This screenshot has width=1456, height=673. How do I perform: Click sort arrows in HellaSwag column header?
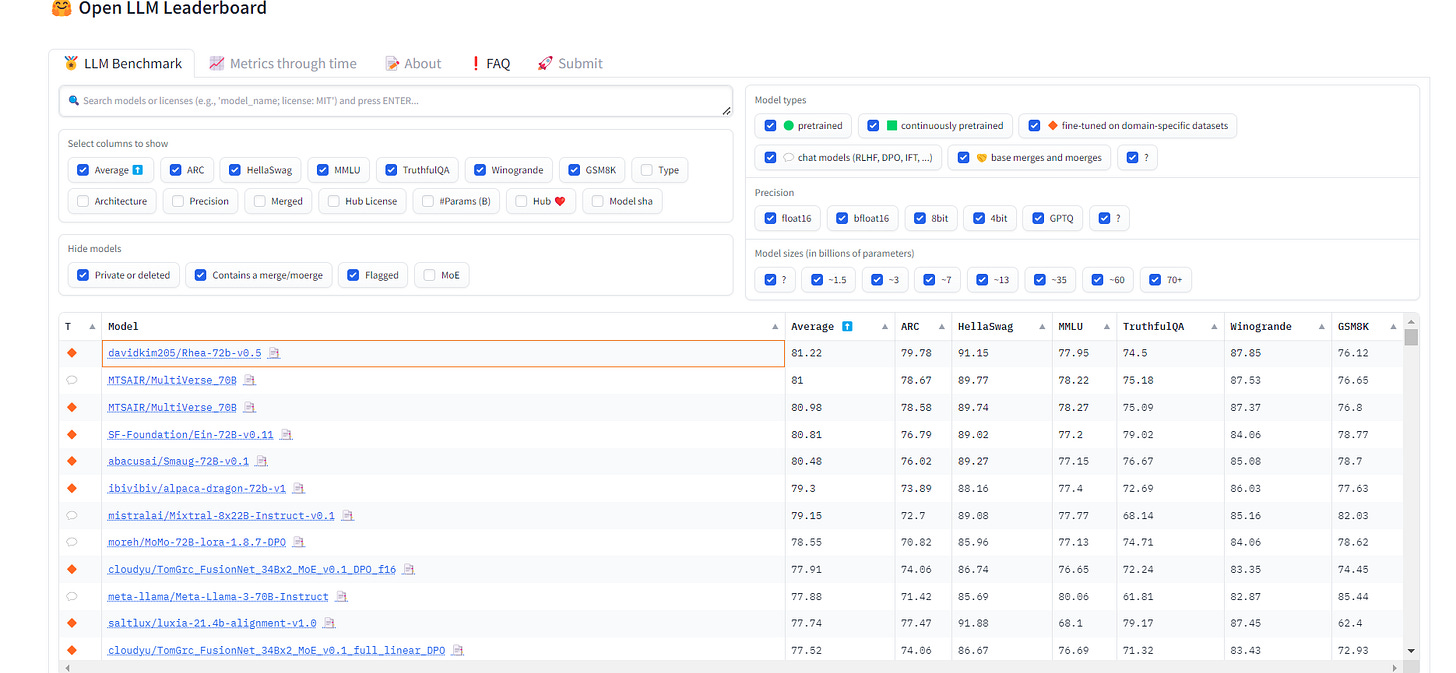[1042, 326]
